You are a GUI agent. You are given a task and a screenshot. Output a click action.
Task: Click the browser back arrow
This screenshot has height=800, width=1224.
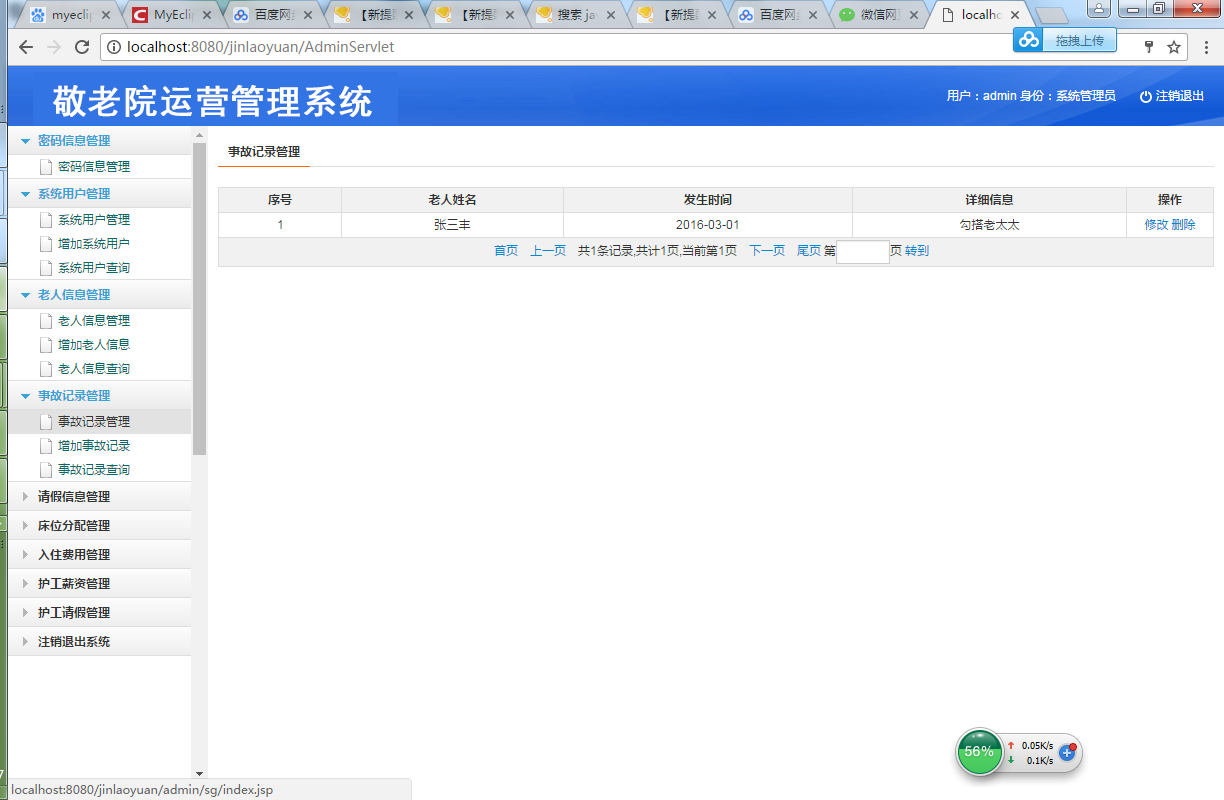pos(26,47)
